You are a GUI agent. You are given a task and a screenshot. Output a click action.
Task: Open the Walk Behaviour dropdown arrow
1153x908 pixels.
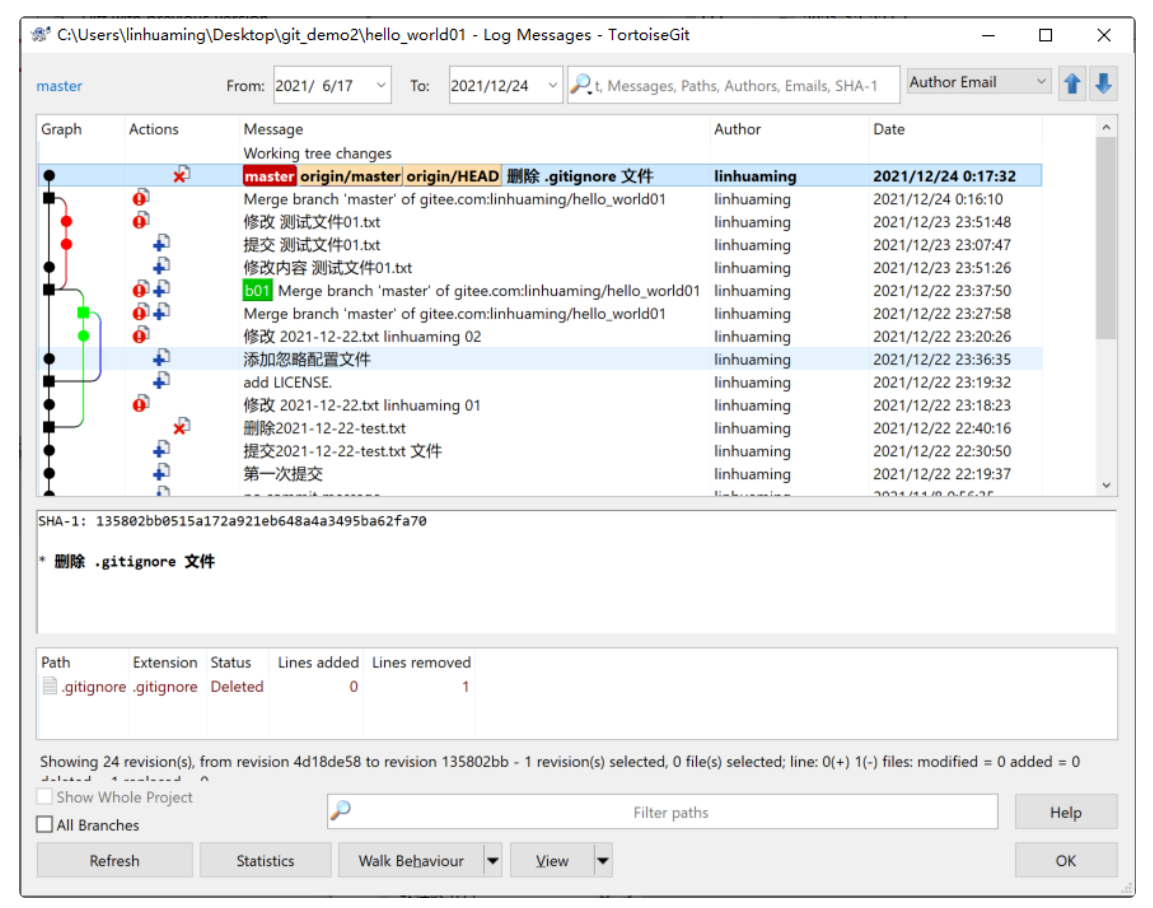pos(493,859)
